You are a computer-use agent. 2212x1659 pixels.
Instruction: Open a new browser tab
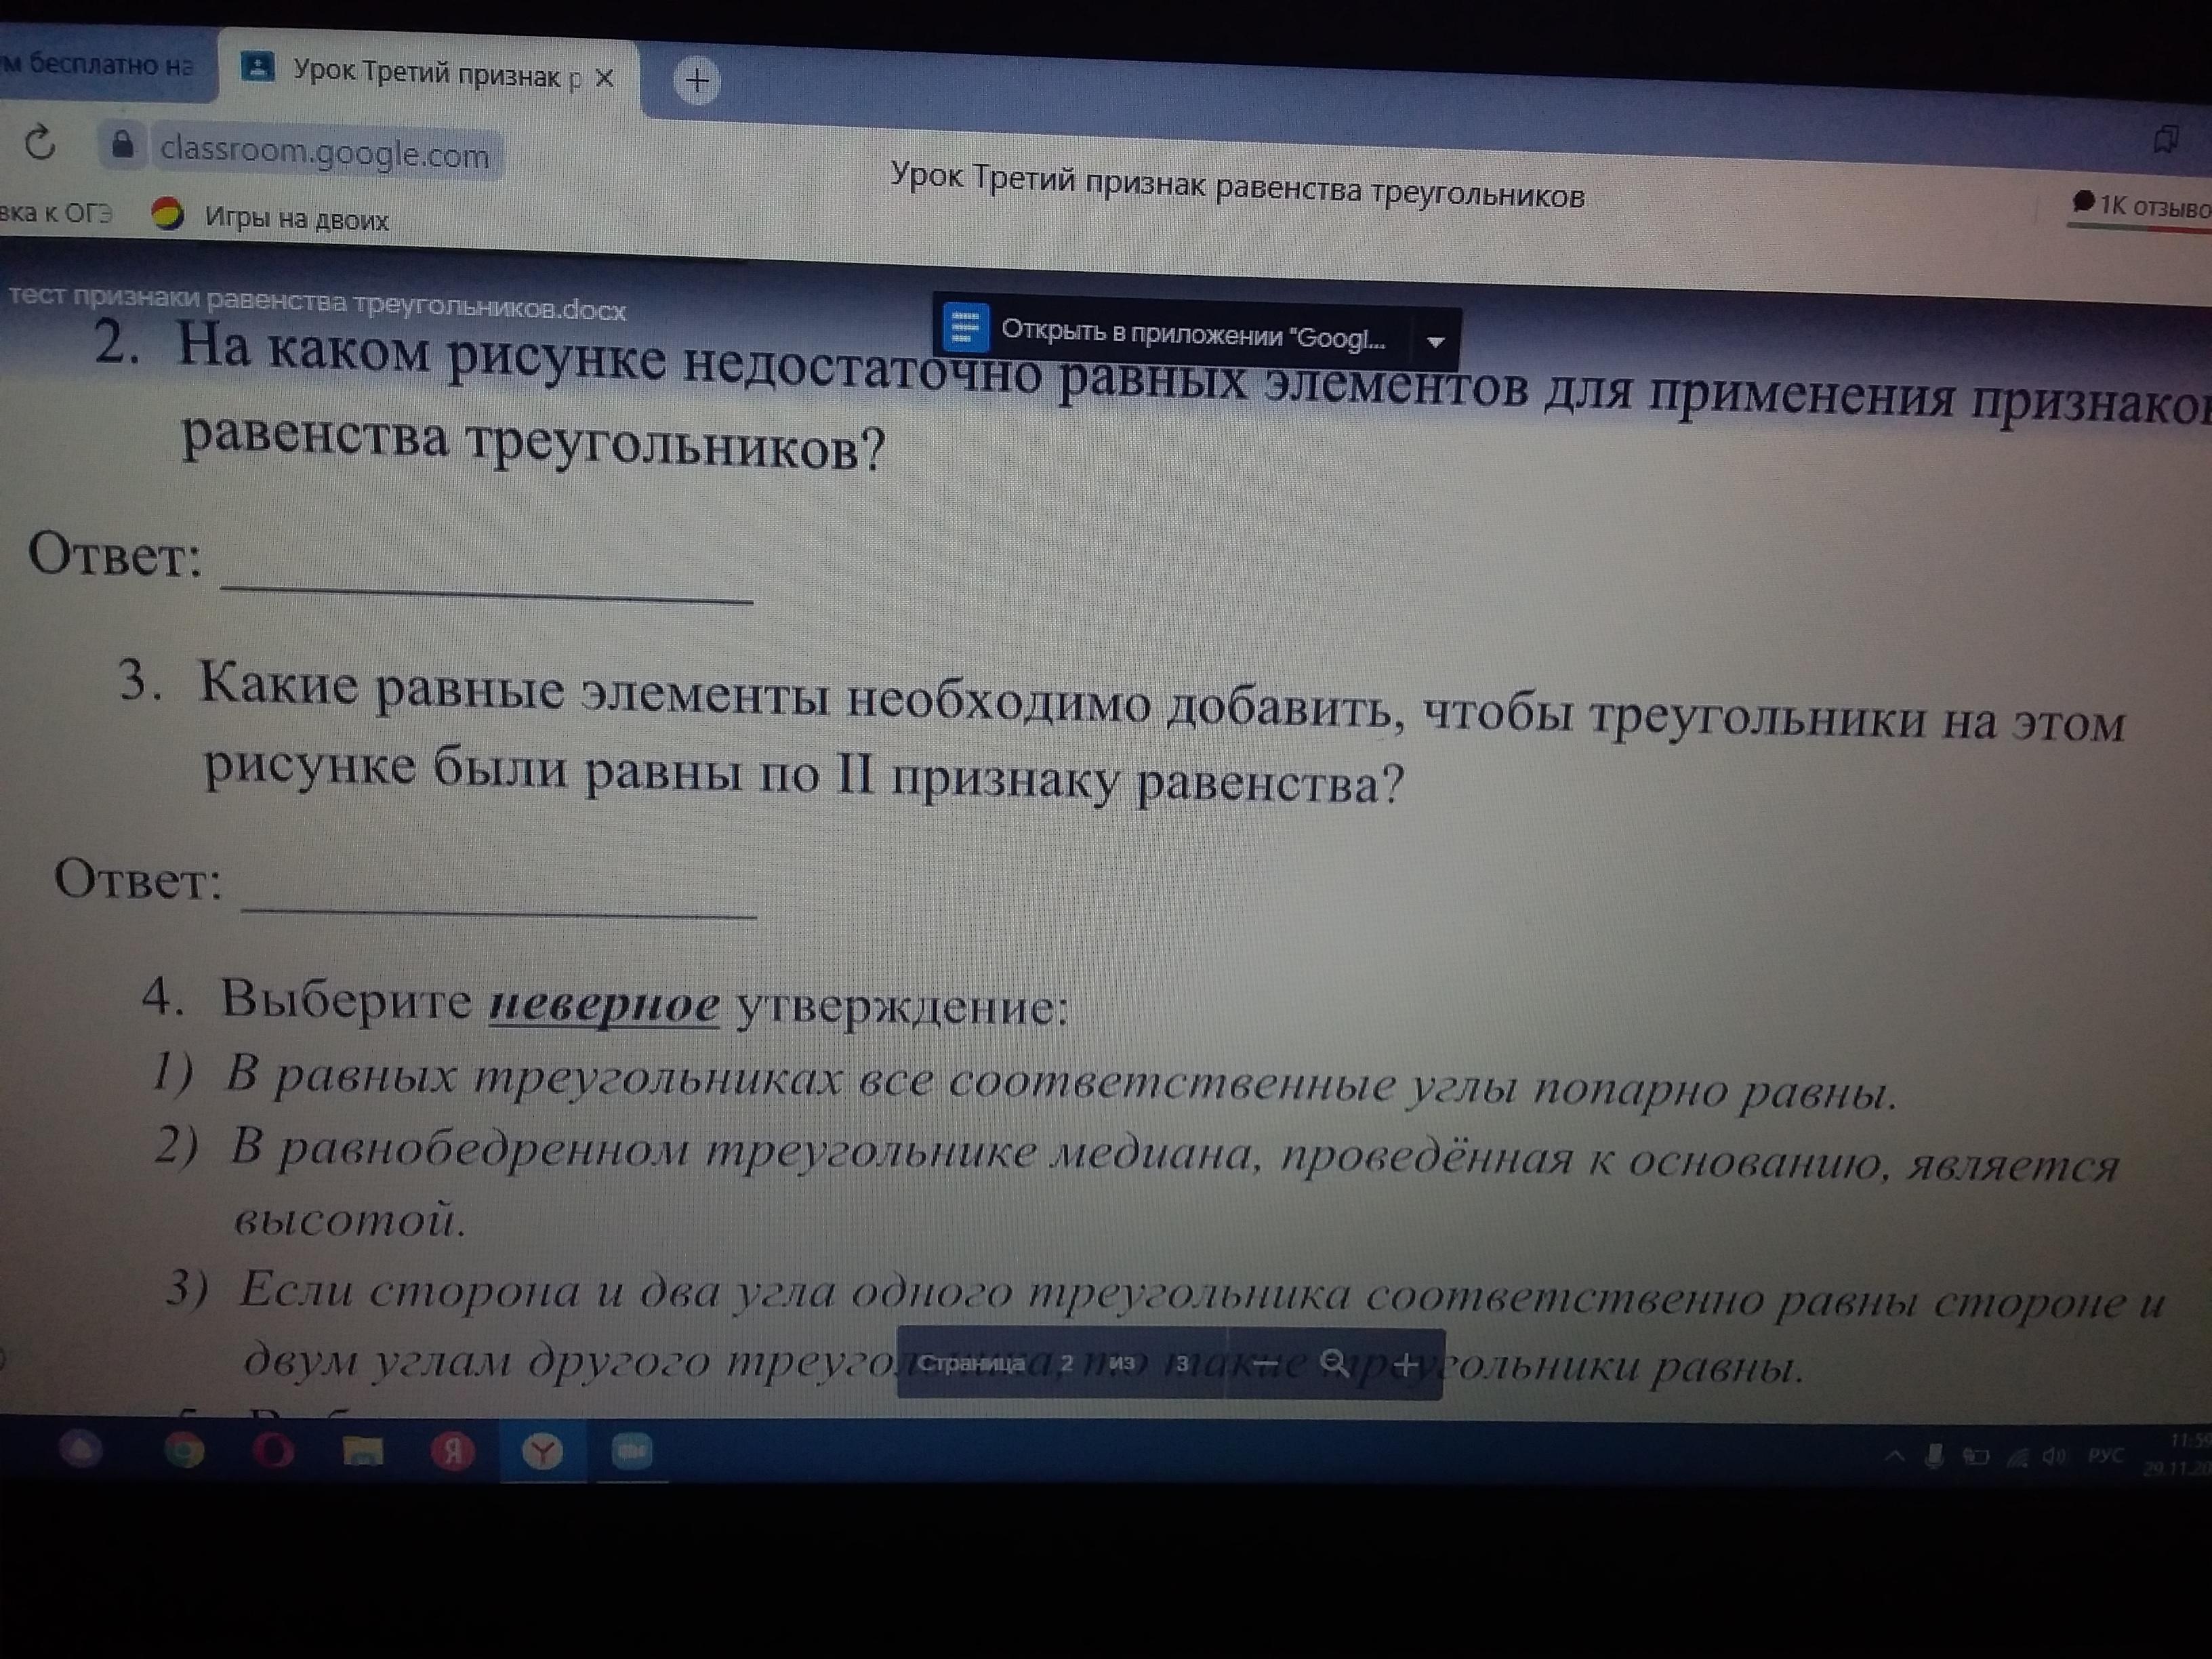click(x=697, y=79)
